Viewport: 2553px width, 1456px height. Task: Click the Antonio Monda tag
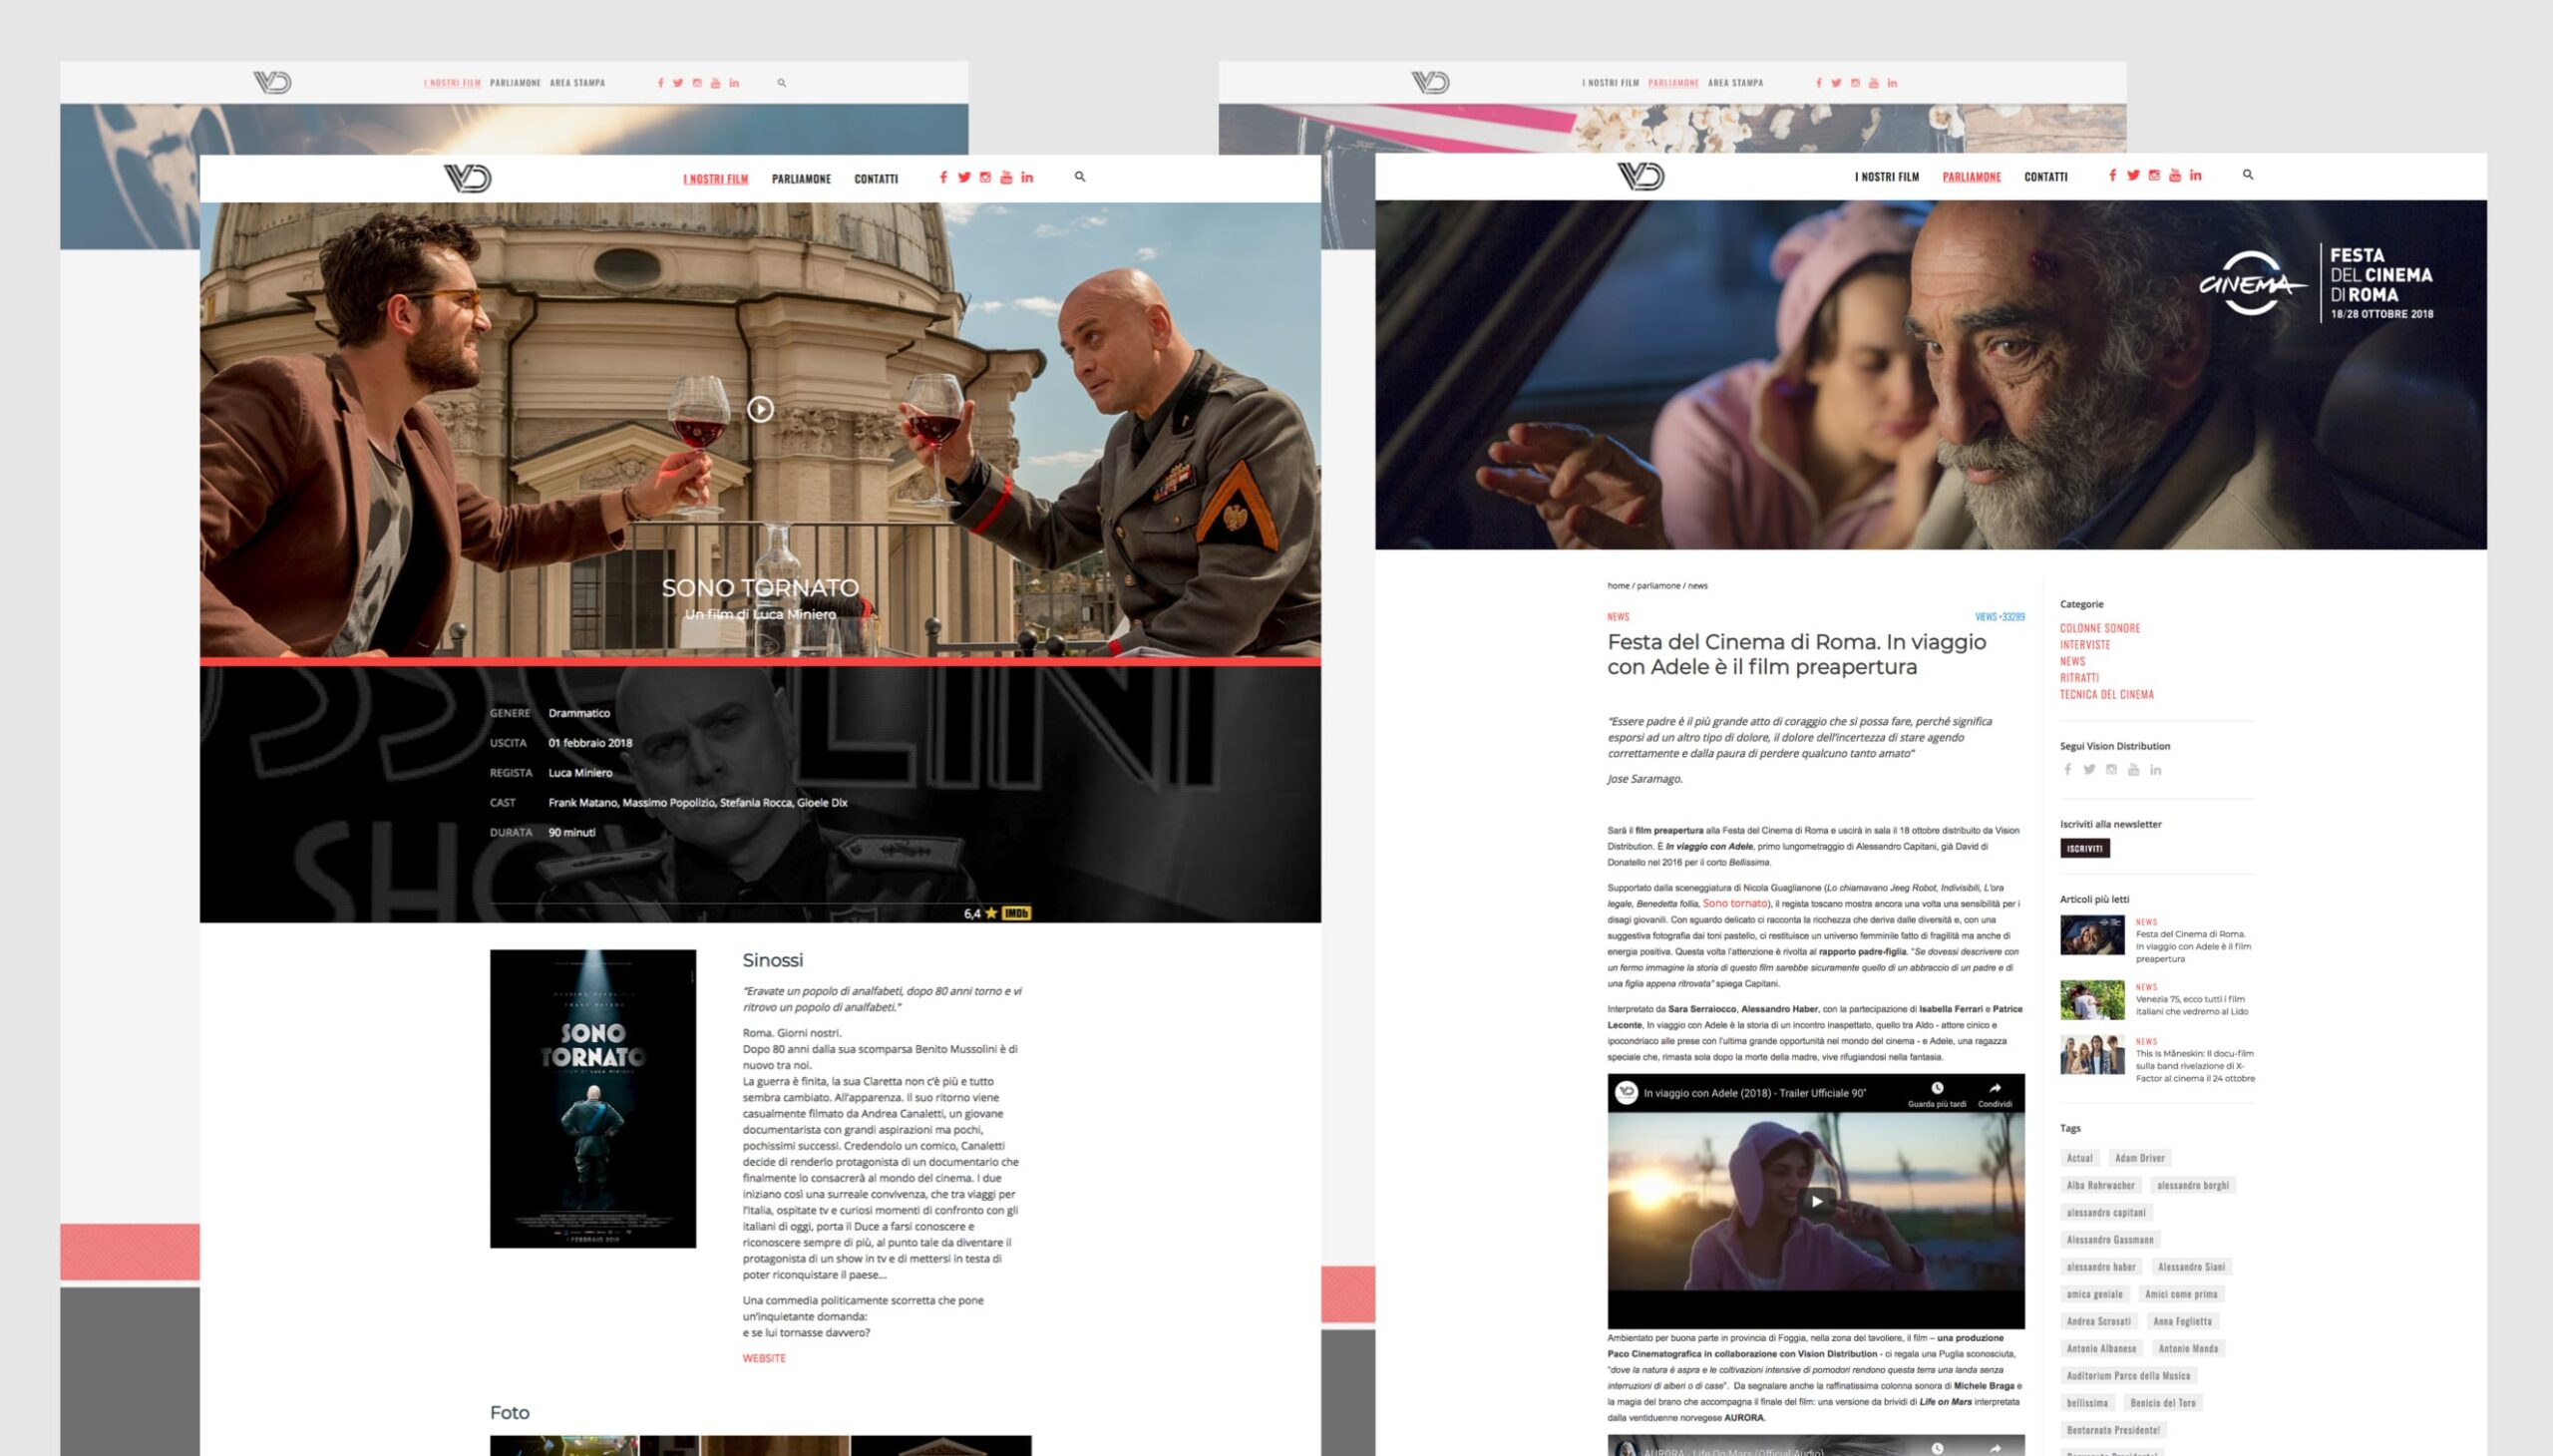tap(2188, 1348)
